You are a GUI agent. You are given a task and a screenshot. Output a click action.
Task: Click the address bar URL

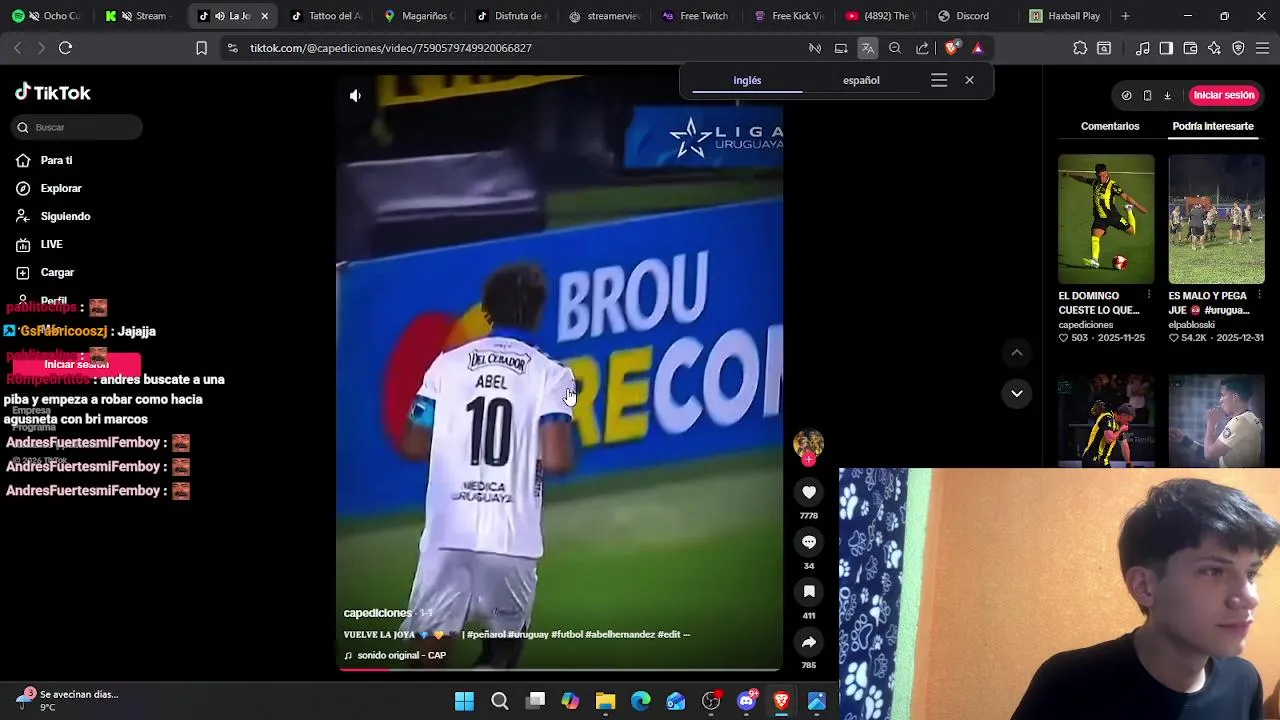point(391,48)
